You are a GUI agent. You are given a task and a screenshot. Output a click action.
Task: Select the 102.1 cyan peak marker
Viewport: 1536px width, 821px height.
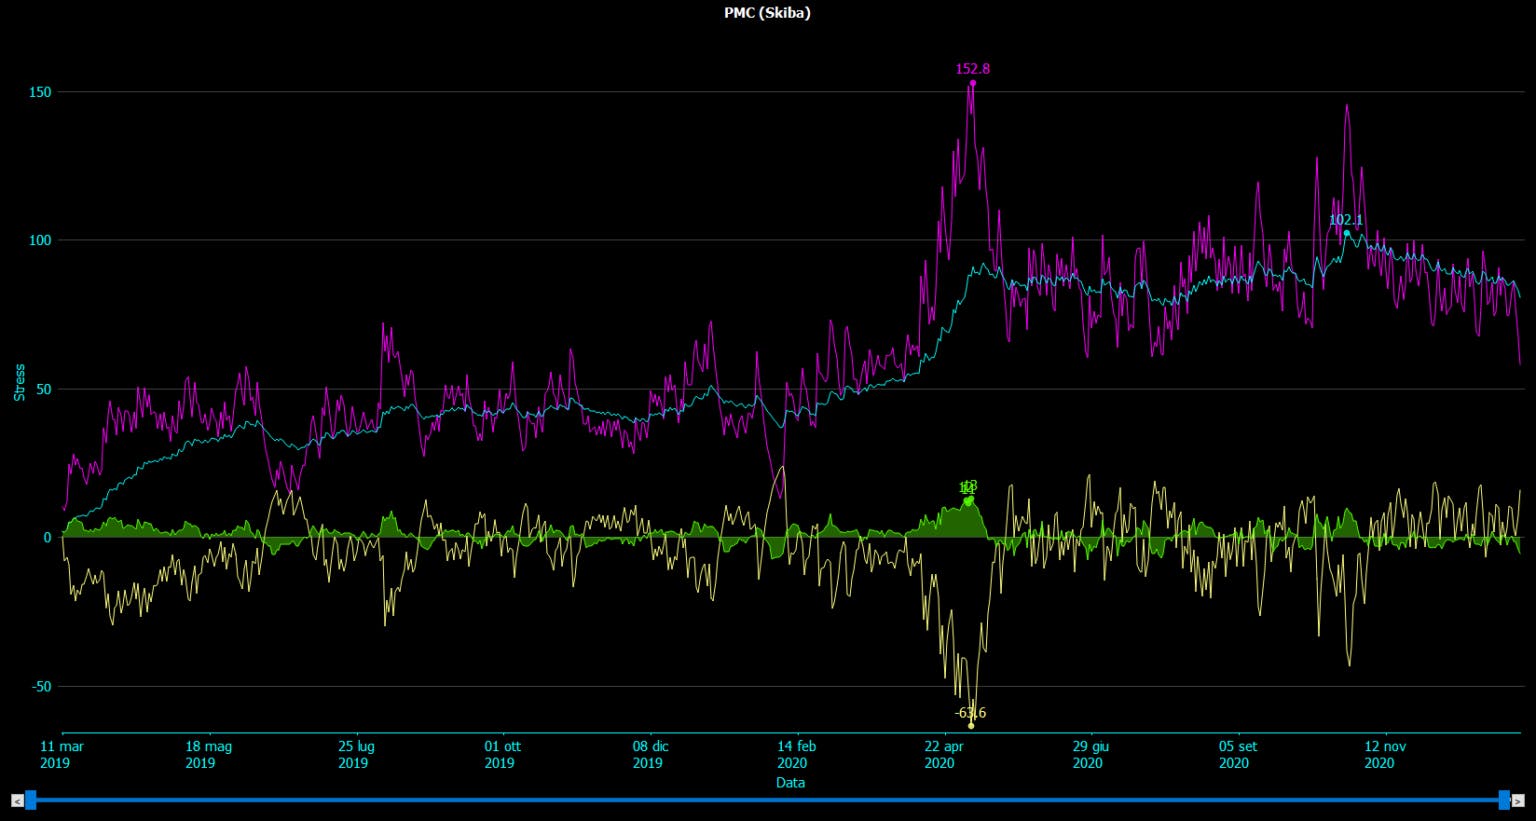[1346, 233]
